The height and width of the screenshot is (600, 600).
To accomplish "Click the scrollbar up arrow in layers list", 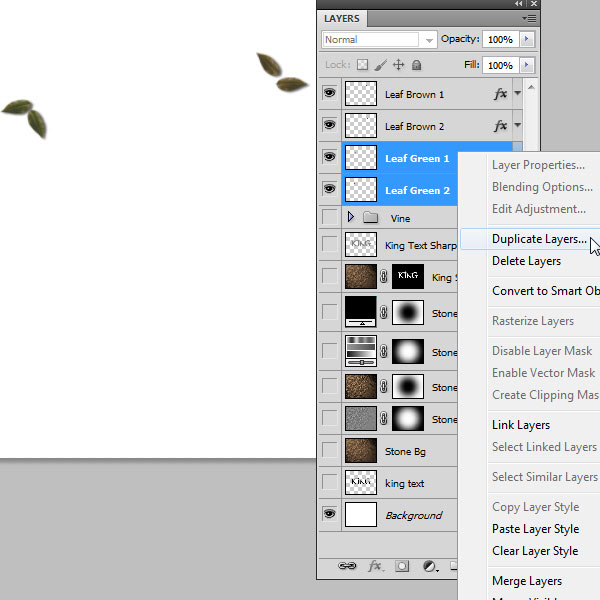I will click(x=531, y=87).
